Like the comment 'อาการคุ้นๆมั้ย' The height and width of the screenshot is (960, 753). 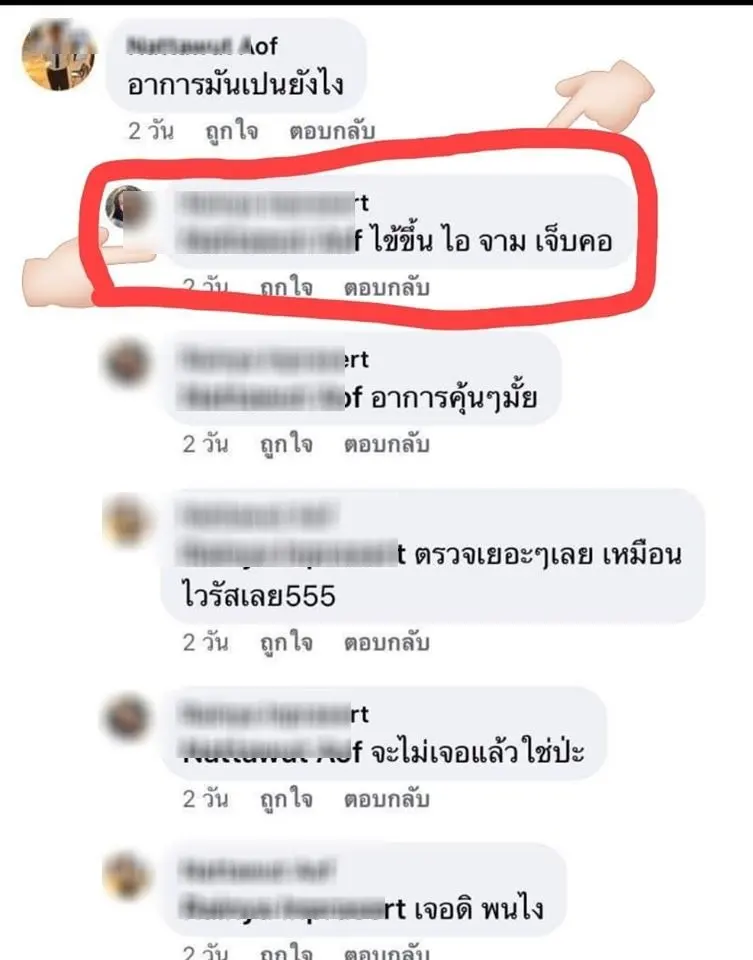coord(286,444)
